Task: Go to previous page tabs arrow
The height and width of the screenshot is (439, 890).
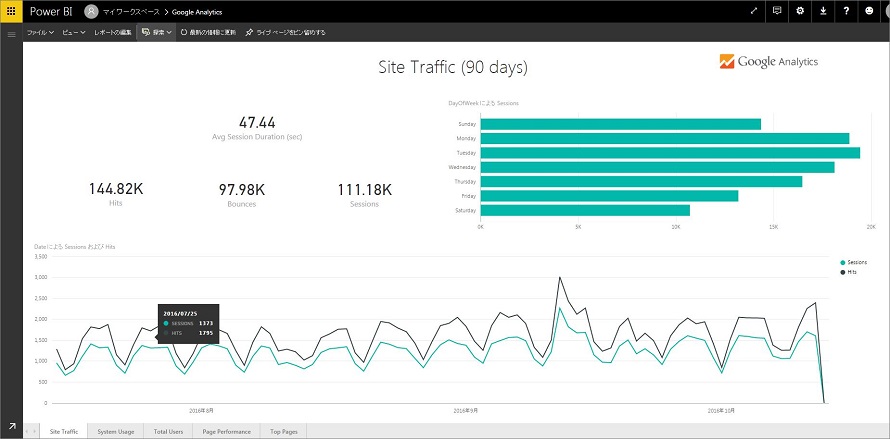Action: point(27,432)
